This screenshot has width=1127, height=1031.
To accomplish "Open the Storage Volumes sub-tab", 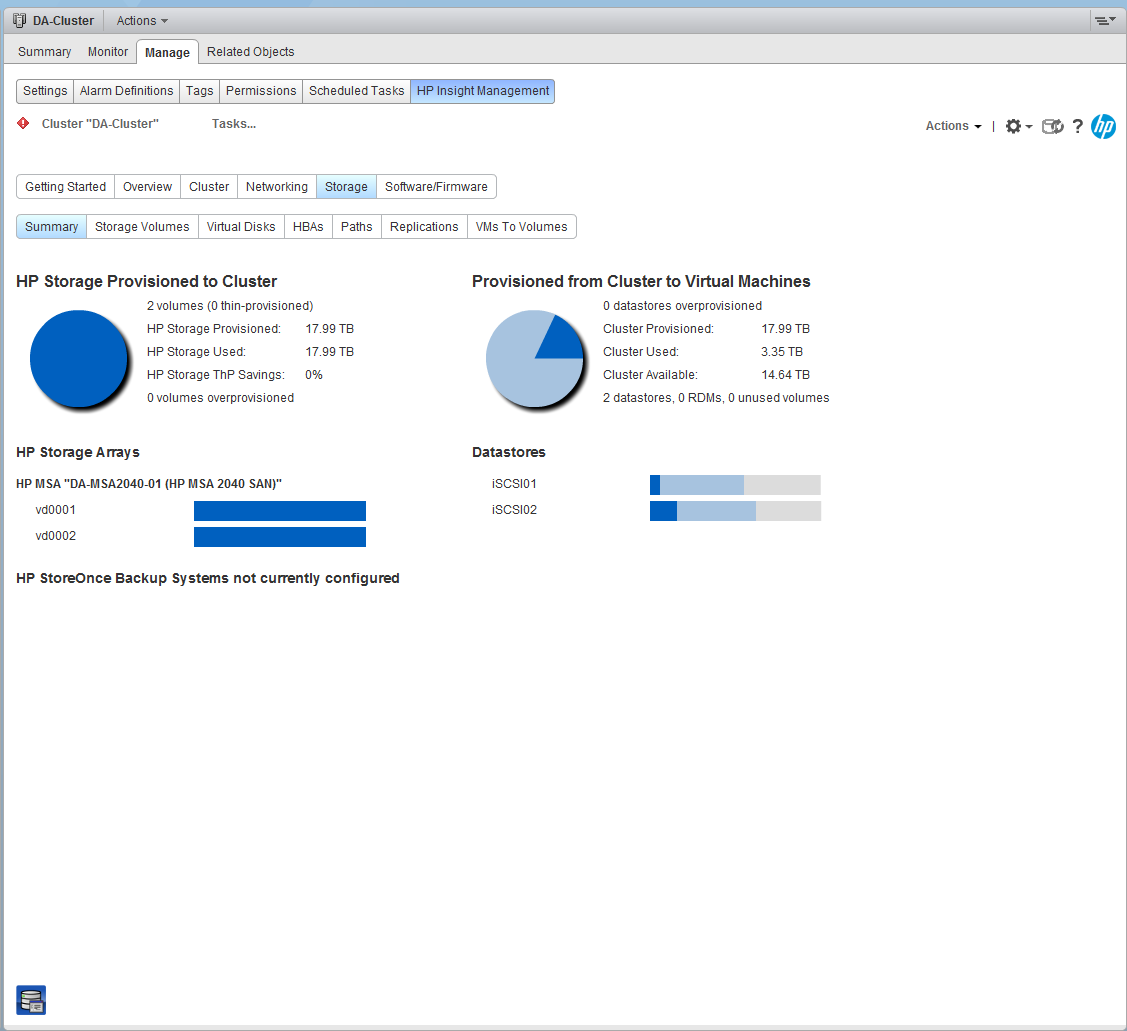I will pos(142,226).
